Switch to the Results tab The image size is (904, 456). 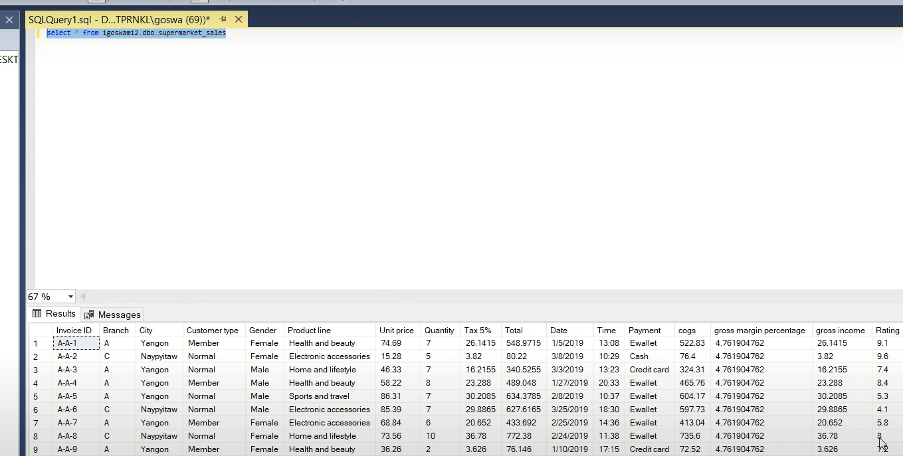tap(54, 314)
